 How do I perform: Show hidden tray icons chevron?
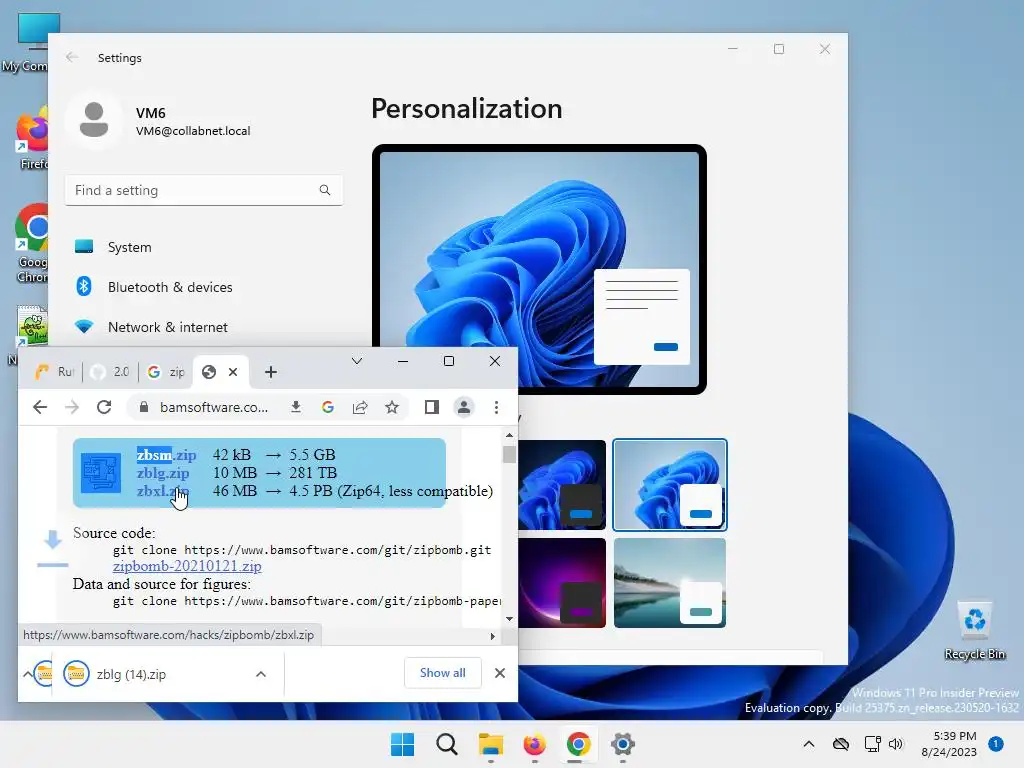pos(808,744)
